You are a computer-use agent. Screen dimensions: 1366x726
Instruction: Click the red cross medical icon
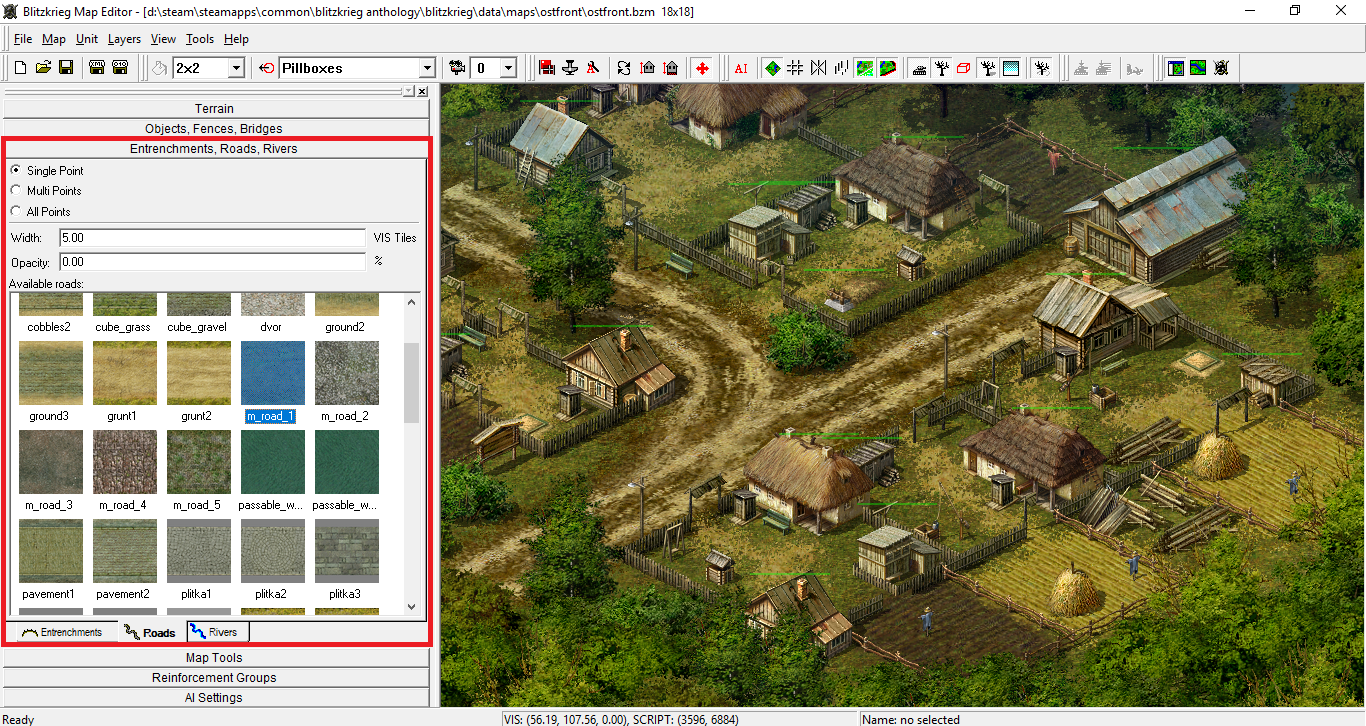pyautogui.click(x=702, y=68)
